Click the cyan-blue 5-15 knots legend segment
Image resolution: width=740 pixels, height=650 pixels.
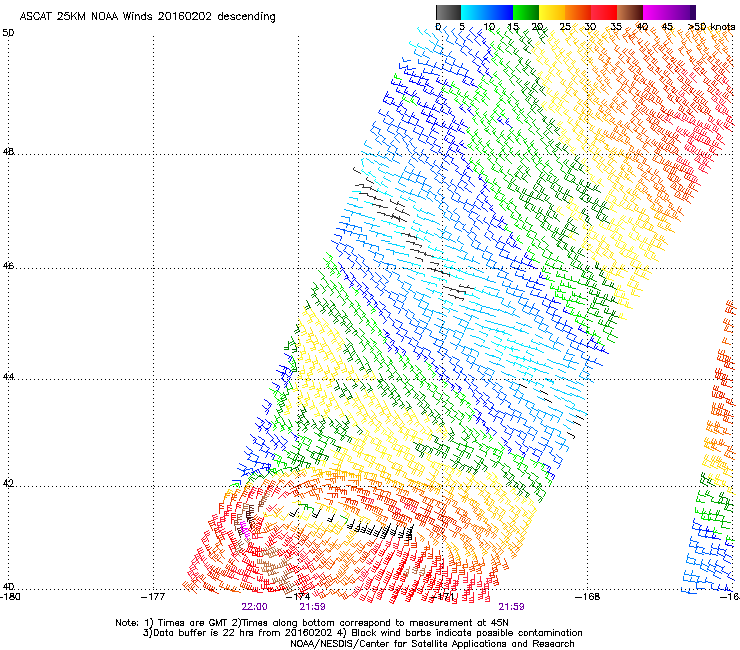487,12
